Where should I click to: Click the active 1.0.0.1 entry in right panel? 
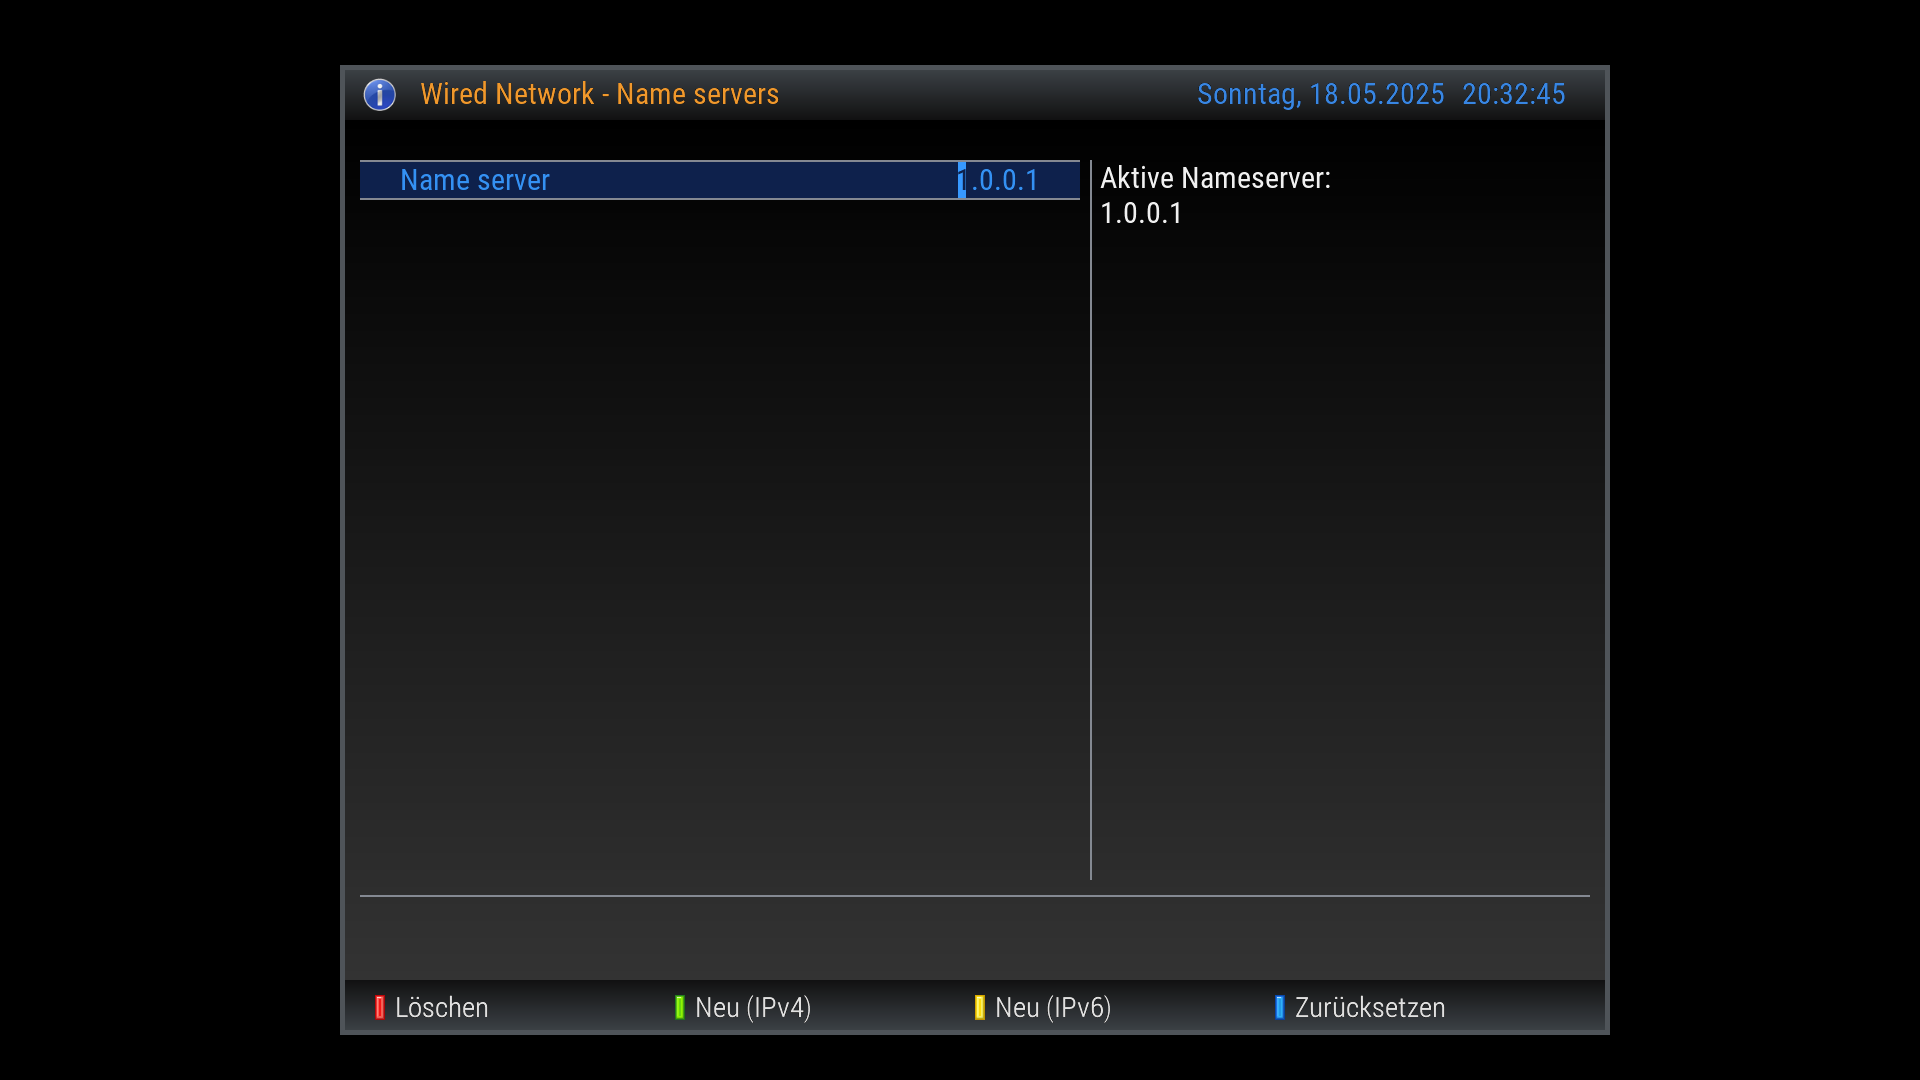pos(1141,213)
